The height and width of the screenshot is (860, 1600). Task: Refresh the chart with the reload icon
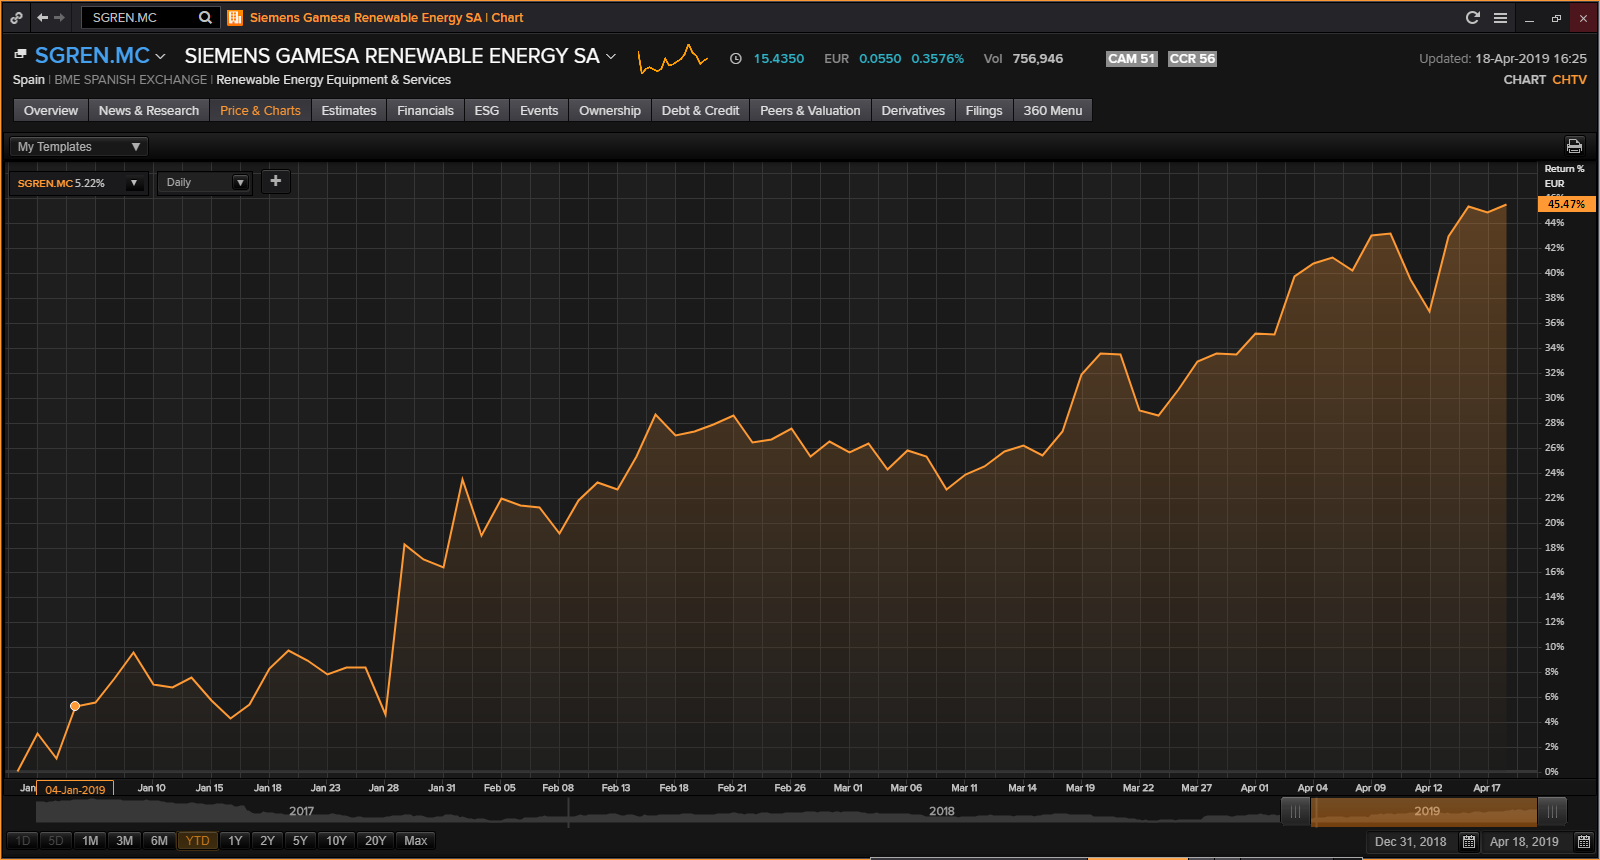[1472, 17]
